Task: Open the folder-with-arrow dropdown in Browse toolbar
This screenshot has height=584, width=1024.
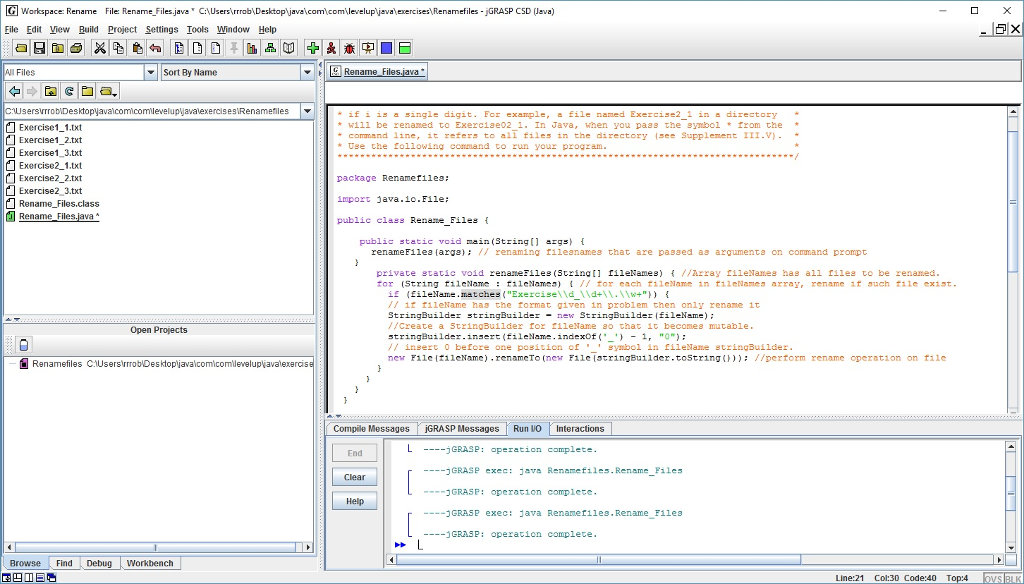Action: [108, 91]
